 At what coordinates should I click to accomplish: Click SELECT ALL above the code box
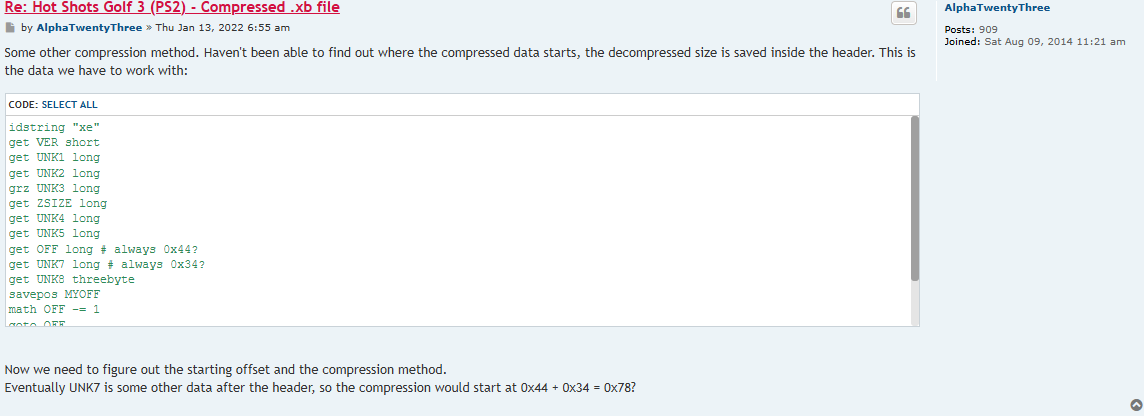69,105
